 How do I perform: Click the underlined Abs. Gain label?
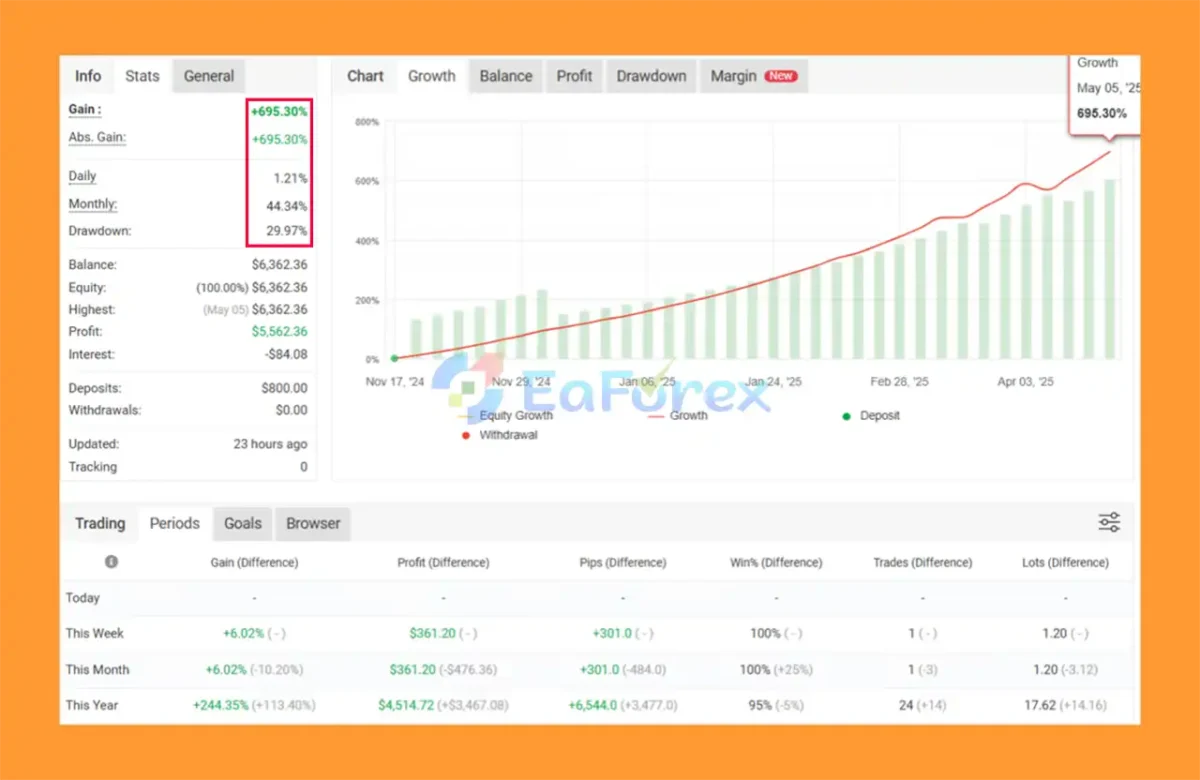click(x=97, y=138)
